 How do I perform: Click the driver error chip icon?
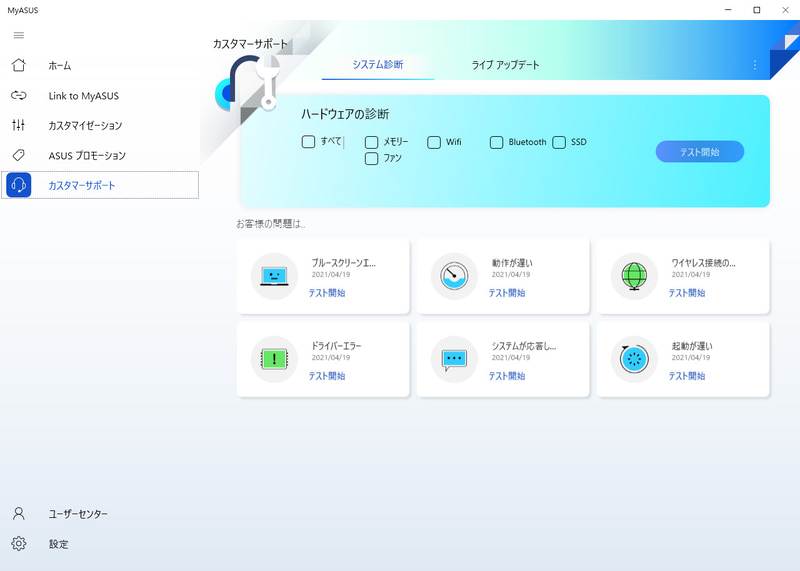tap(274, 359)
